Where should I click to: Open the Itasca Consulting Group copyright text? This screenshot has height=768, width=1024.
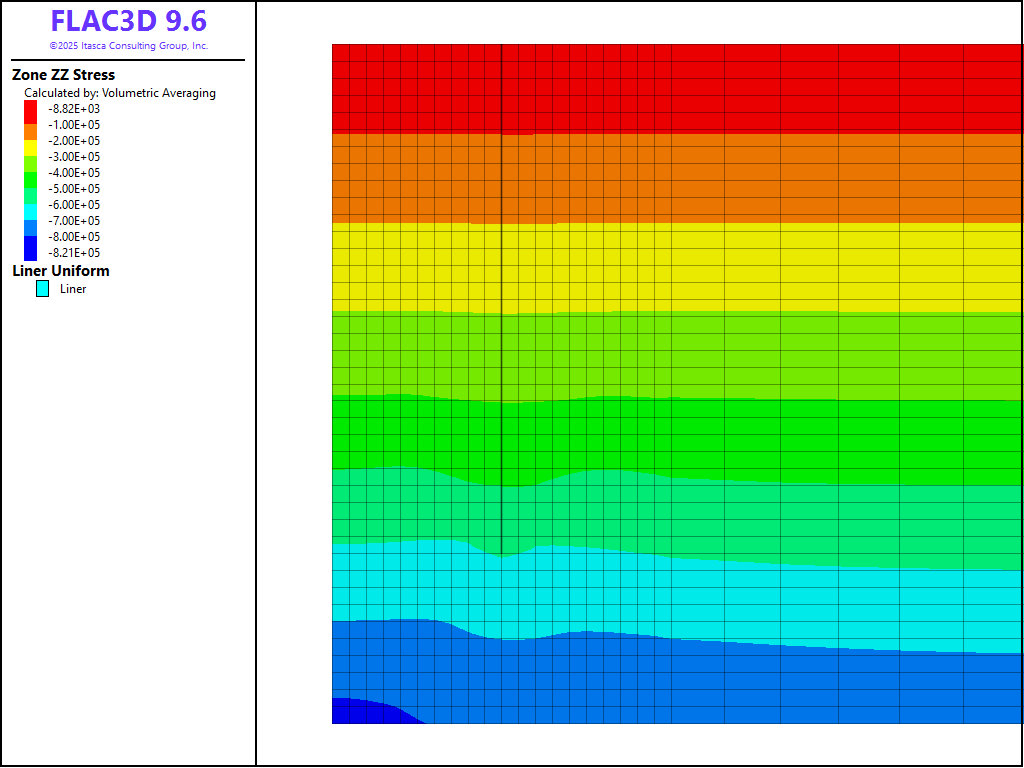pyautogui.click(x=128, y=46)
